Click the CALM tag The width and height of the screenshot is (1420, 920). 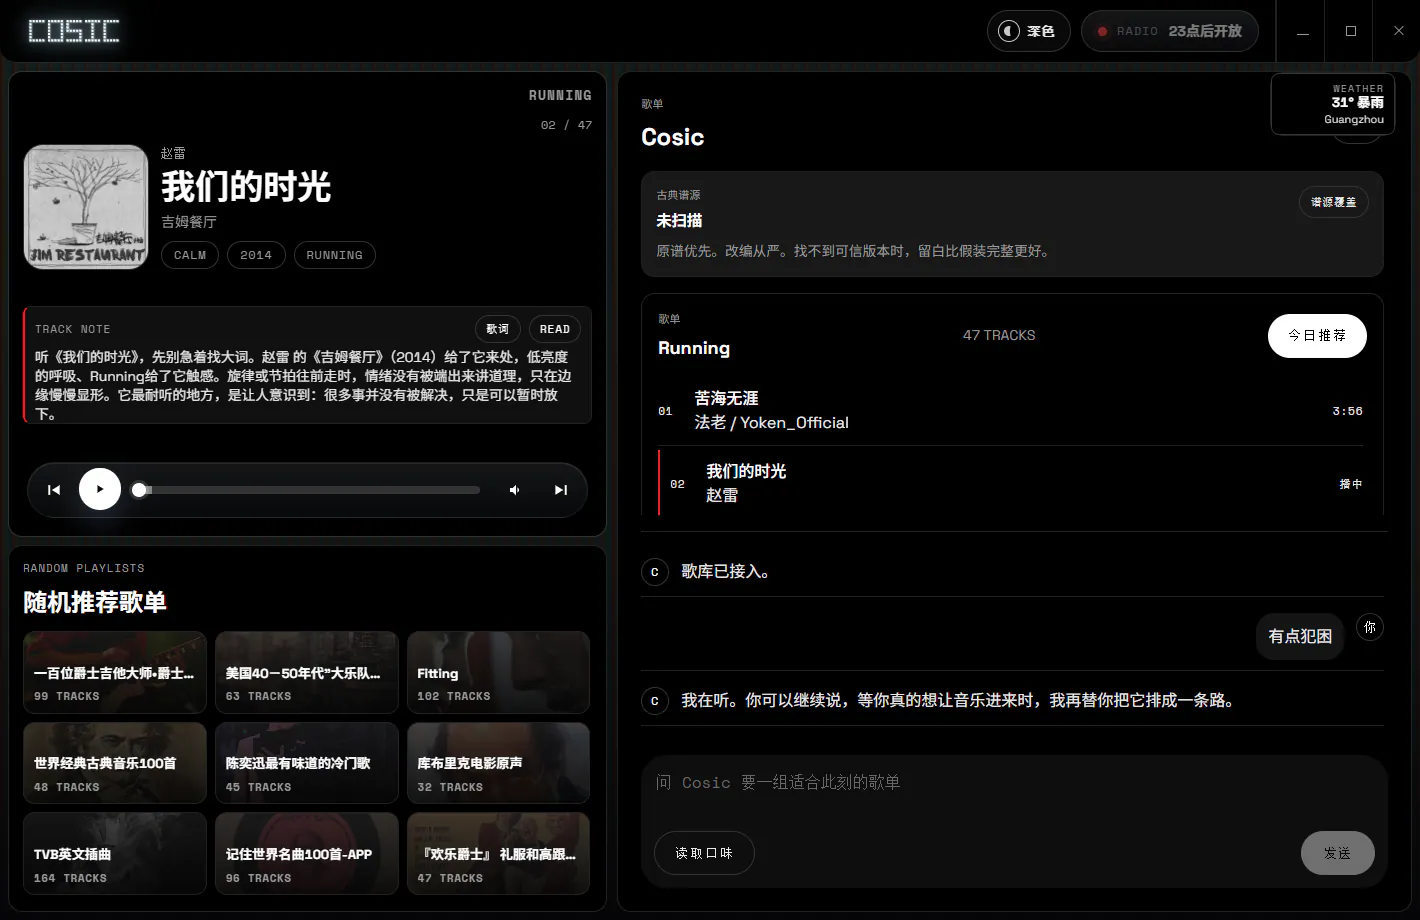click(190, 255)
